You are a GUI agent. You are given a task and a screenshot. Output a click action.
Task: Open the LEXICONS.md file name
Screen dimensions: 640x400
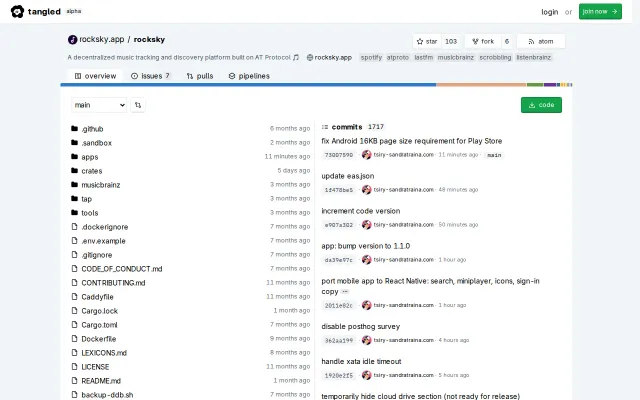click(x=104, y=353)
